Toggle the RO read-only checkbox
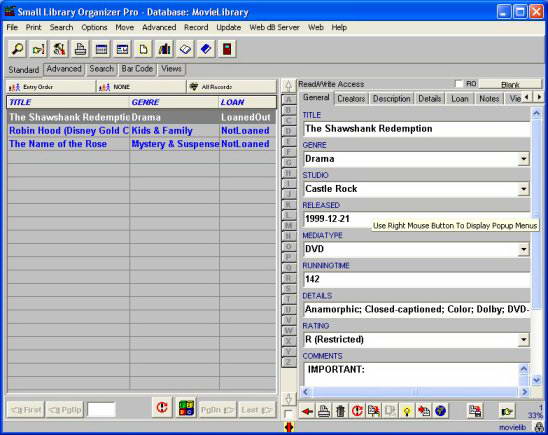The height and width of the screenshot is (435, 548). [x=459, y=84]
